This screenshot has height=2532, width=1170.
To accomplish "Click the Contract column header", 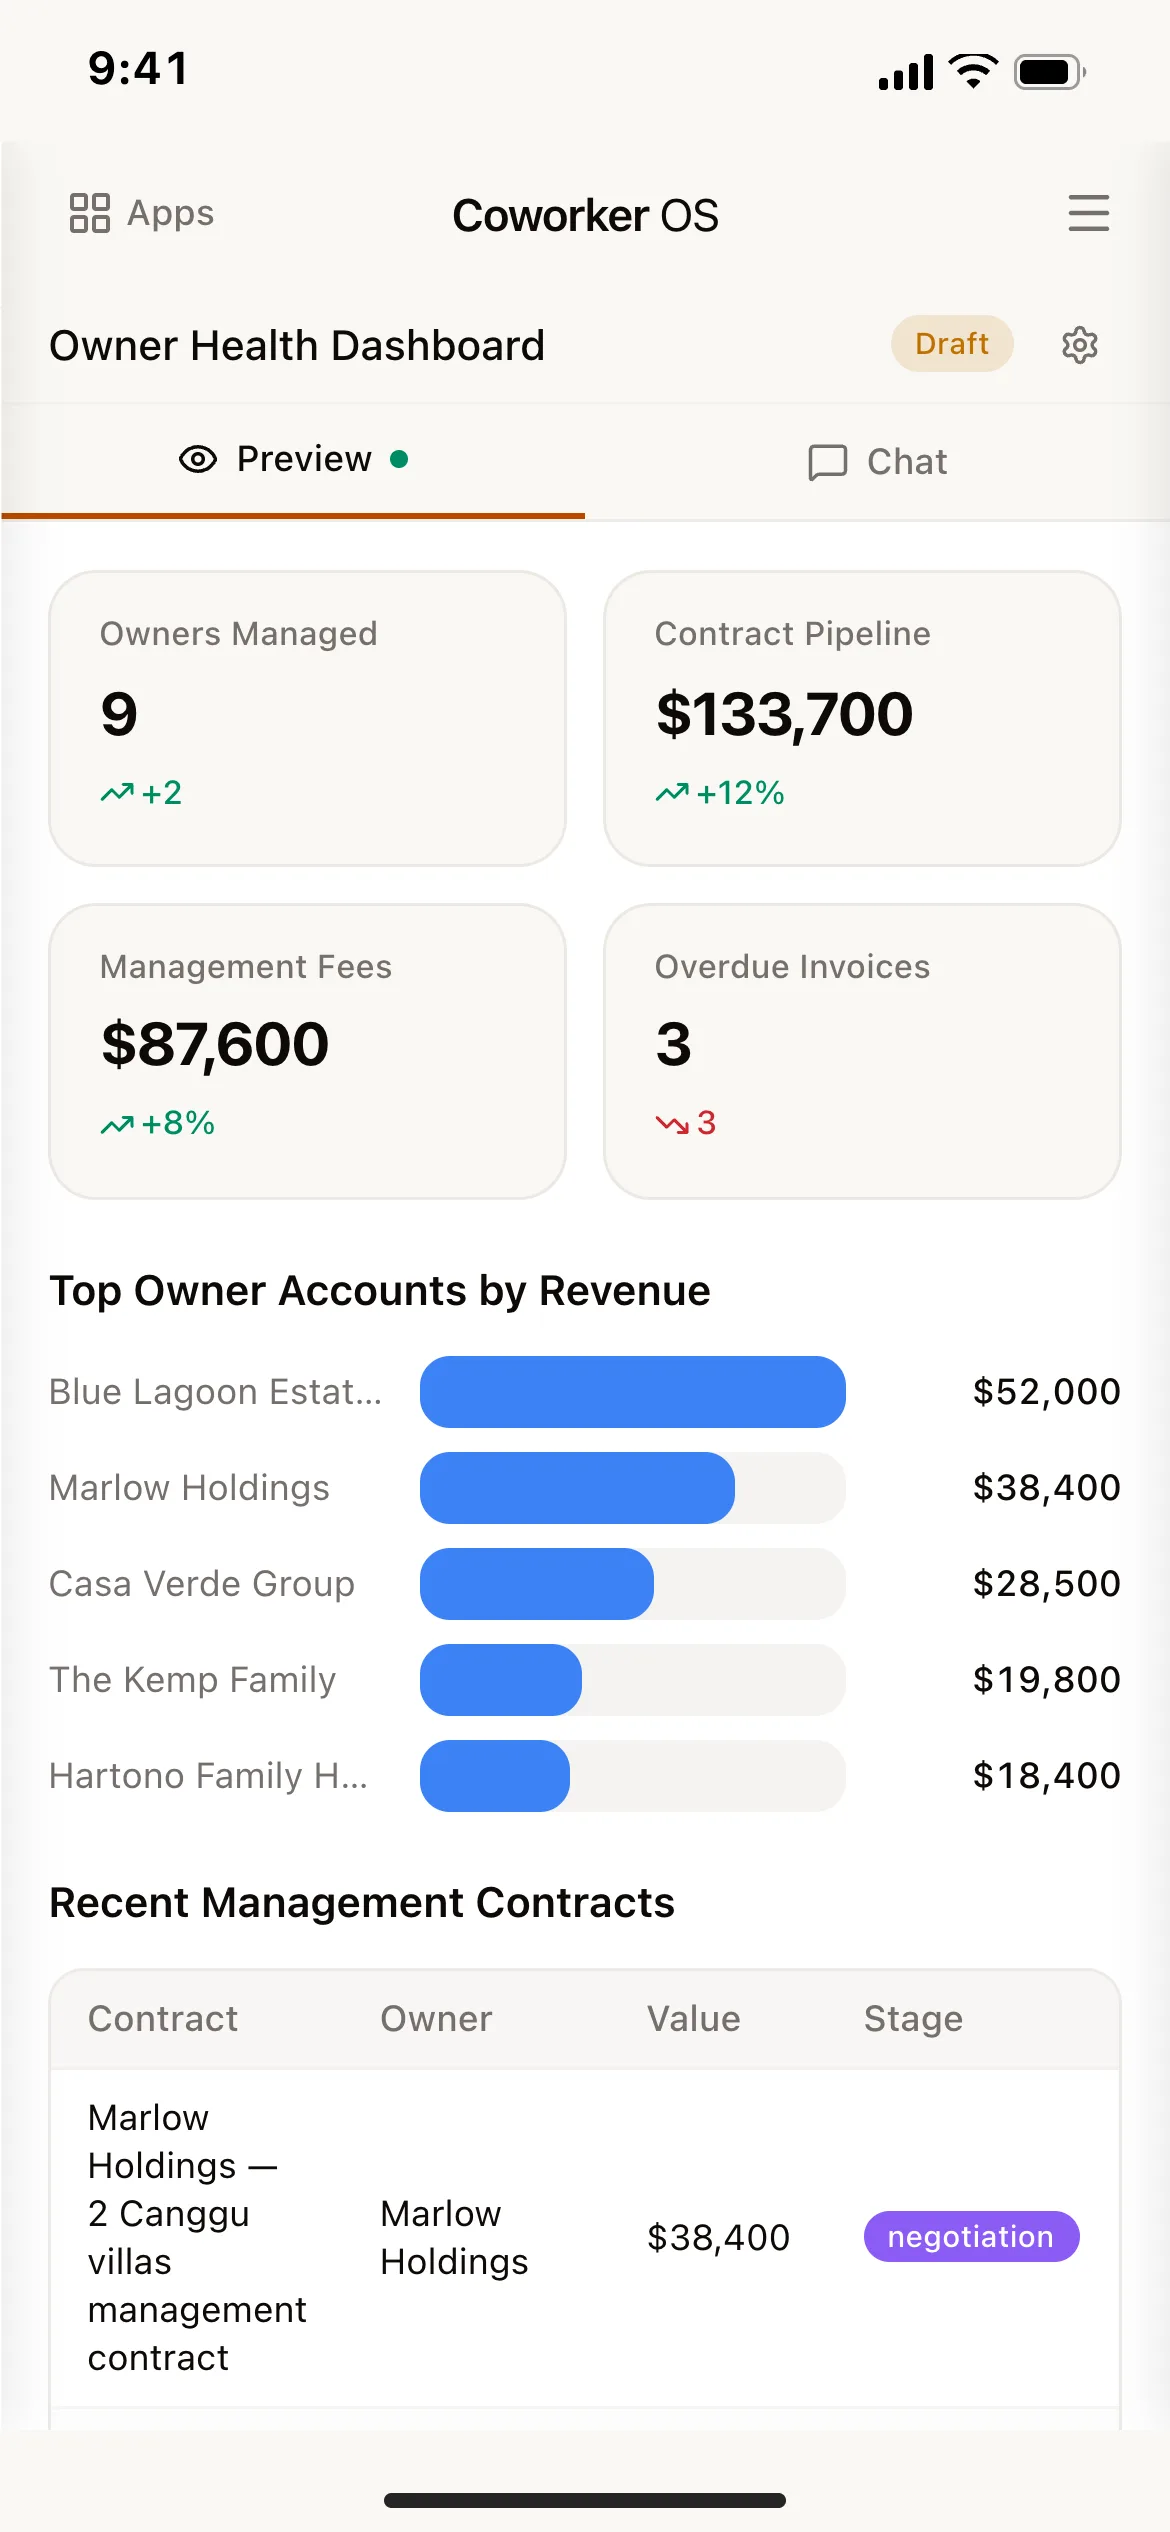I will 163,2019.
